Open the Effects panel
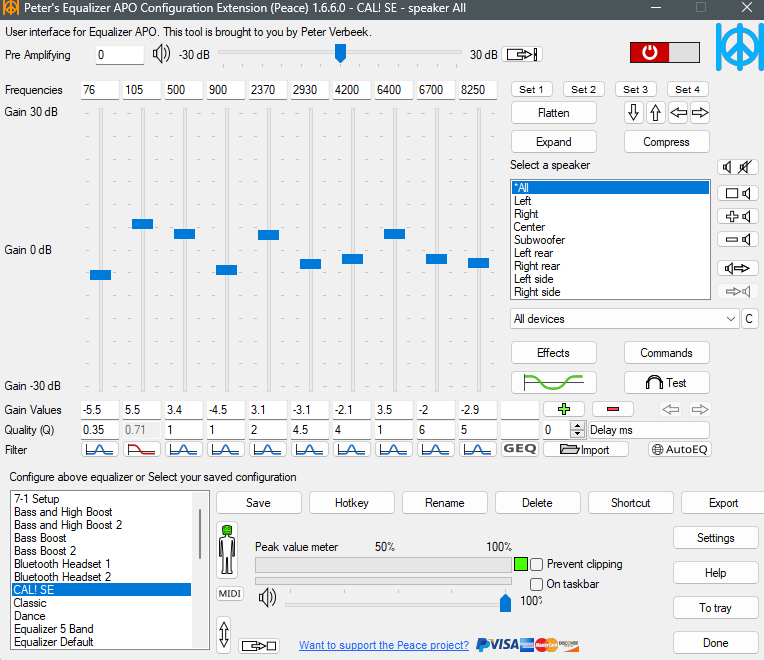The height and width of the screenshot is (660, 764). (x=554, y=353)
